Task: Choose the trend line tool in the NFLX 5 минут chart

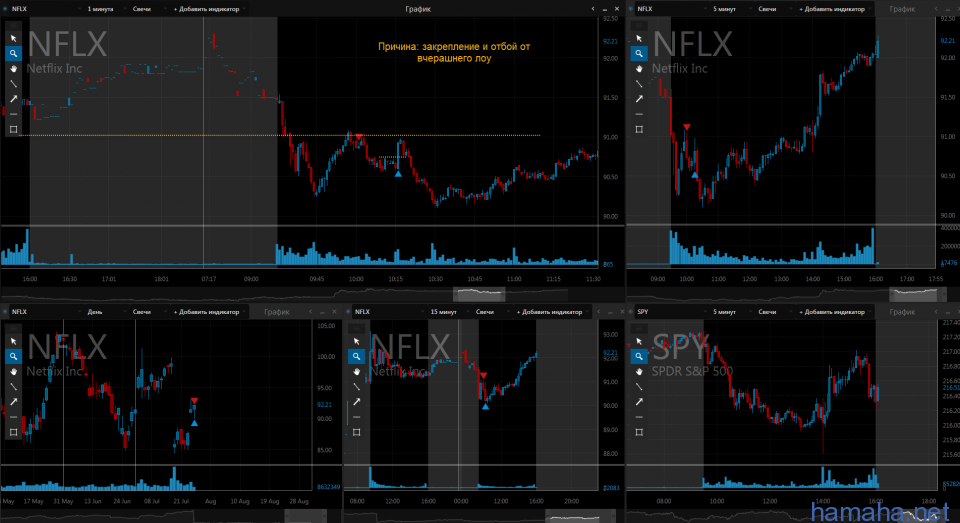Action: [x=639, y=84]
